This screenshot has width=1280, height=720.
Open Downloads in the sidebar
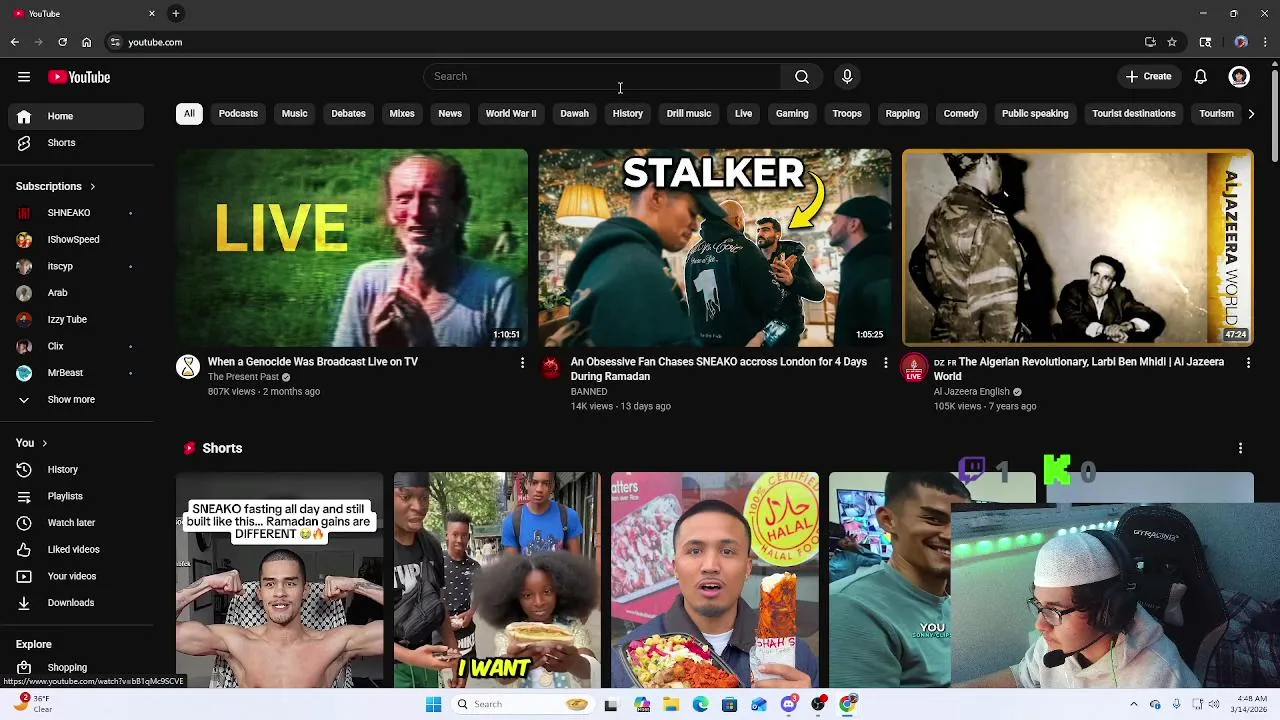(77, 603)
